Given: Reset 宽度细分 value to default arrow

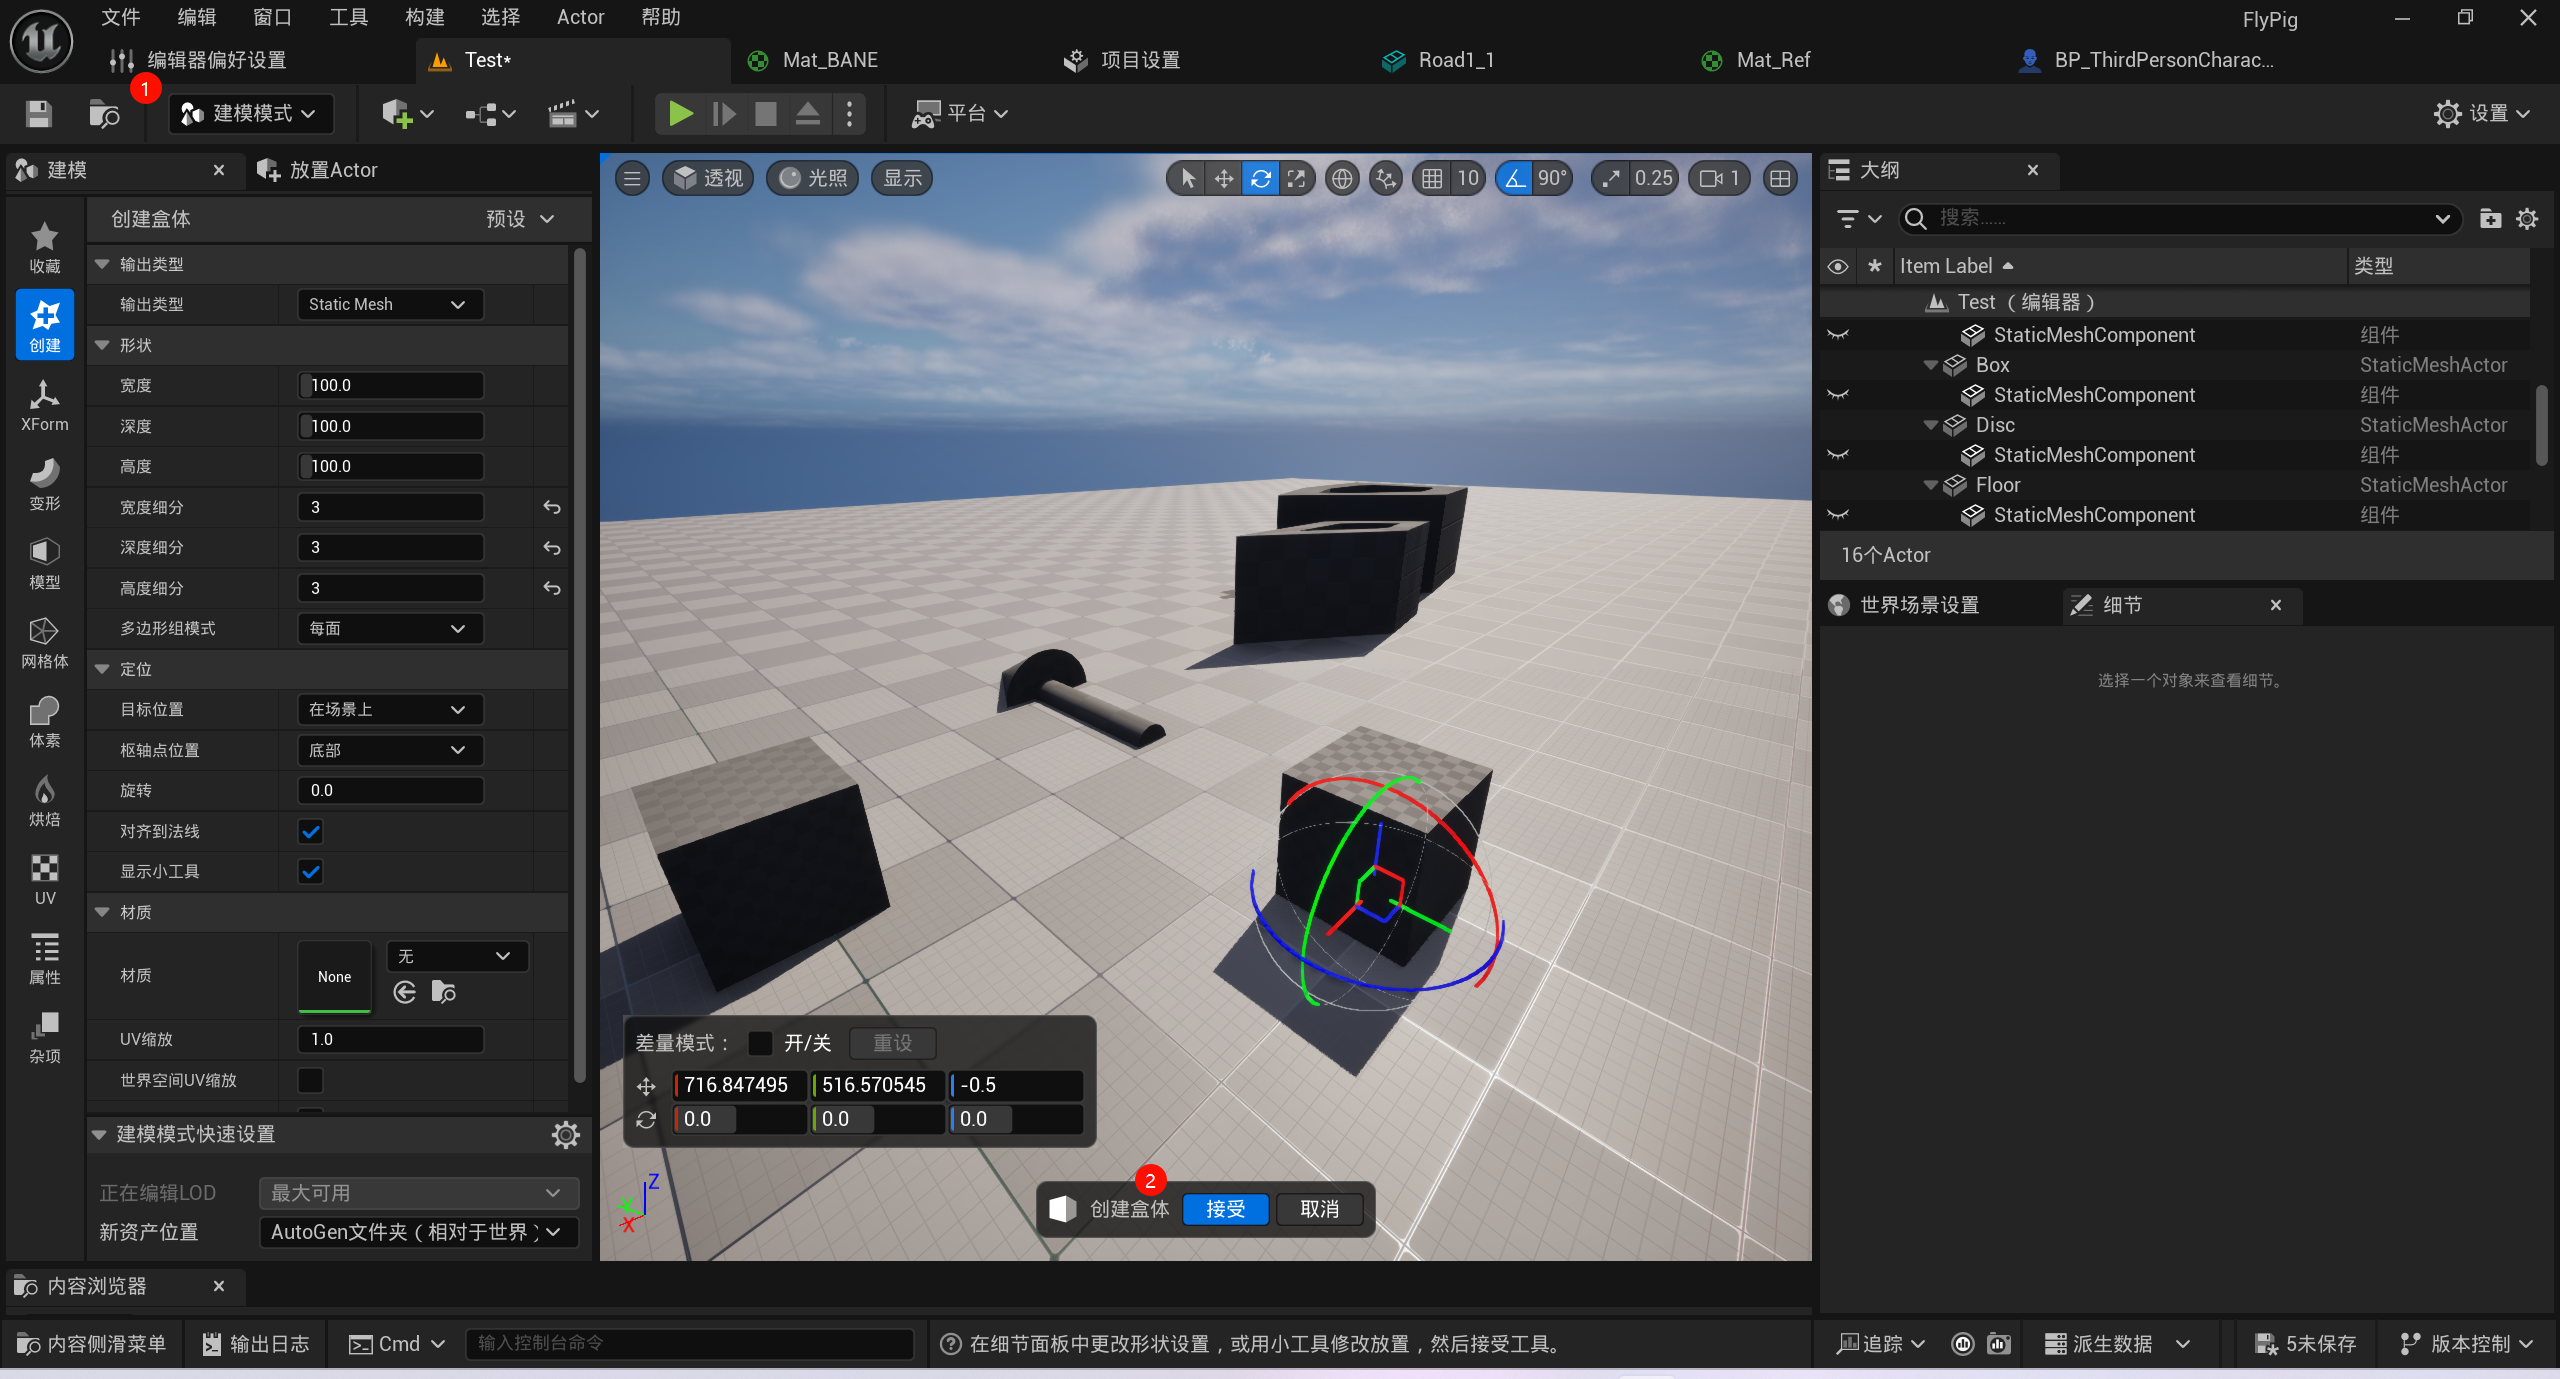Looking at the screenshot, I should tap(551, 507).
